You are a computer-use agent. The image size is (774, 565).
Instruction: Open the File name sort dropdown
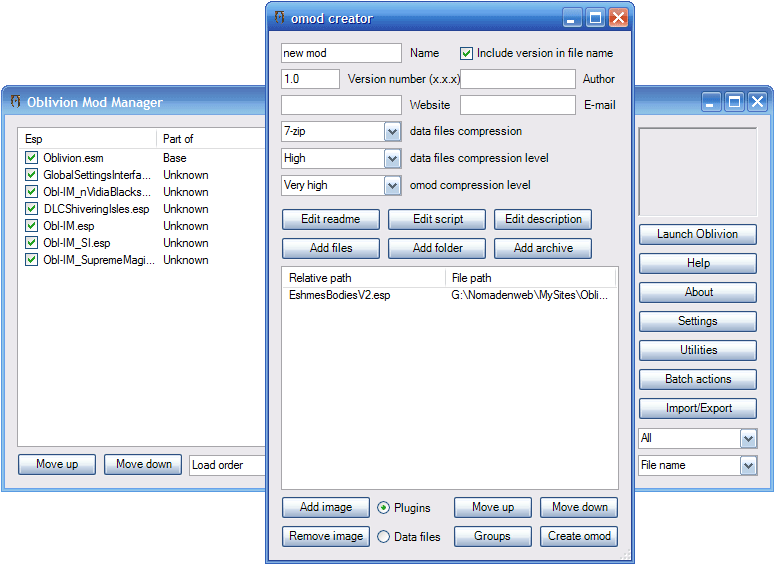point(748,465)
